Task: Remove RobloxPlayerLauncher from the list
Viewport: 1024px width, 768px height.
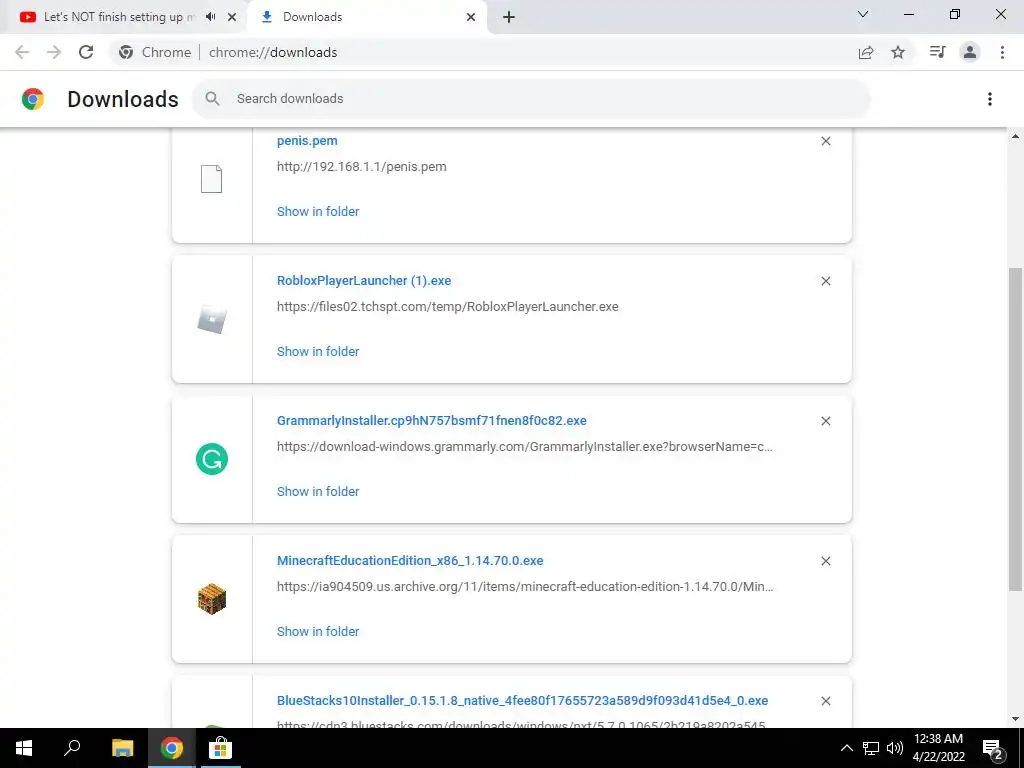Action: tap(825, 281)
